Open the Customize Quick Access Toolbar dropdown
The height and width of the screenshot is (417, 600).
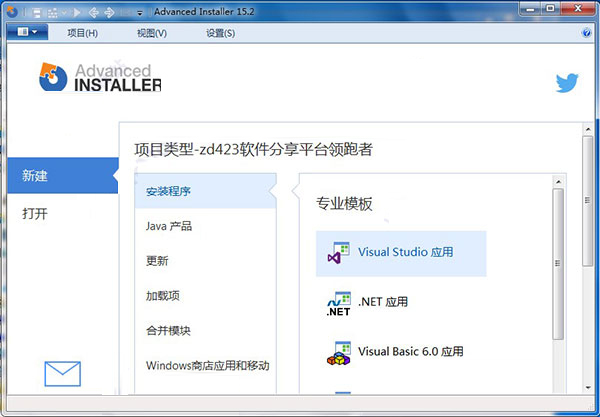pyautogui.click(x=140, y=13)
